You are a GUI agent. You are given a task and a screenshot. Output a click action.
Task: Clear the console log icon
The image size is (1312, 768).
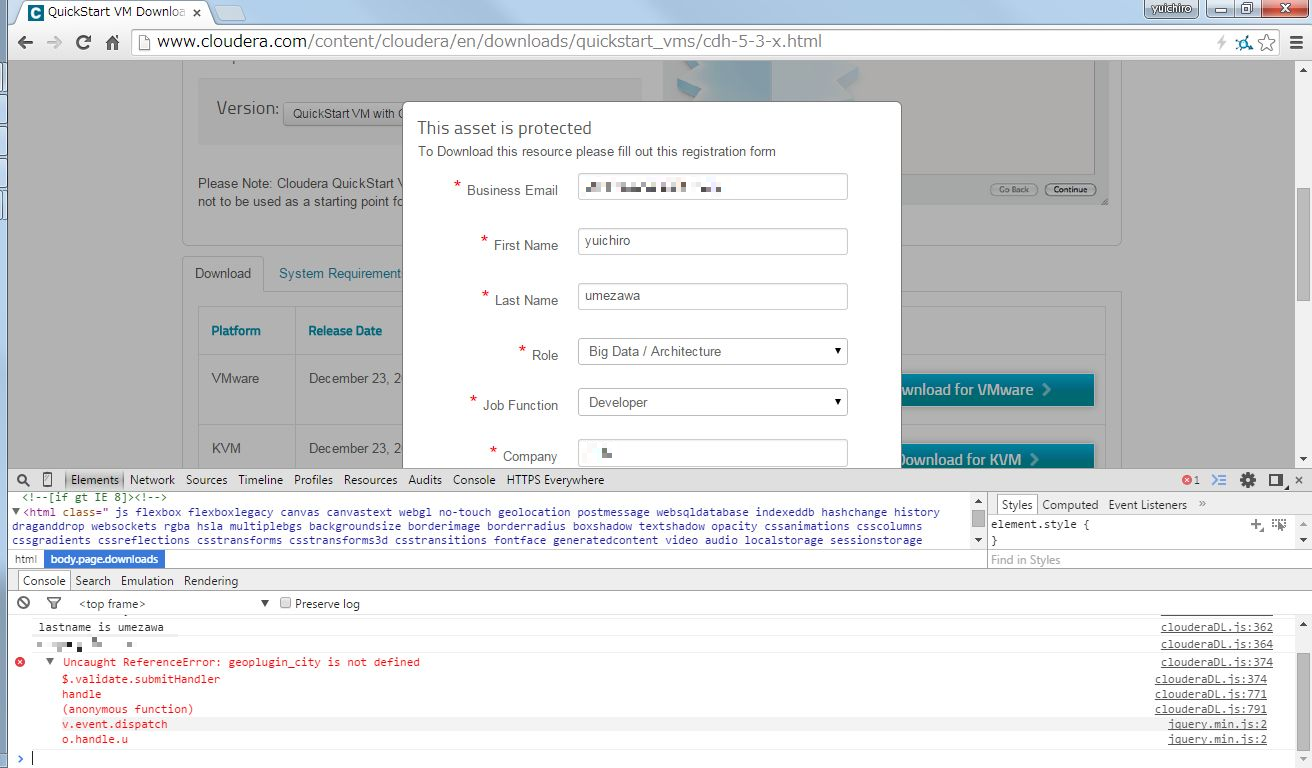click(x=24, y=603)
